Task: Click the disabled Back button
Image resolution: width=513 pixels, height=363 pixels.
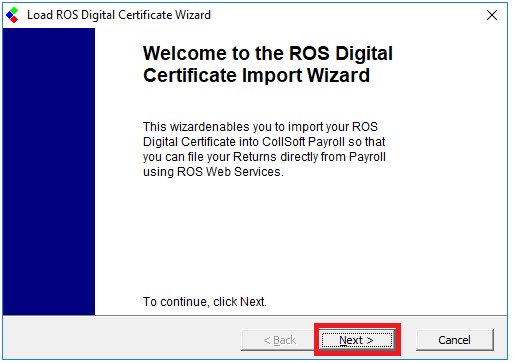Action: point(279,340)
